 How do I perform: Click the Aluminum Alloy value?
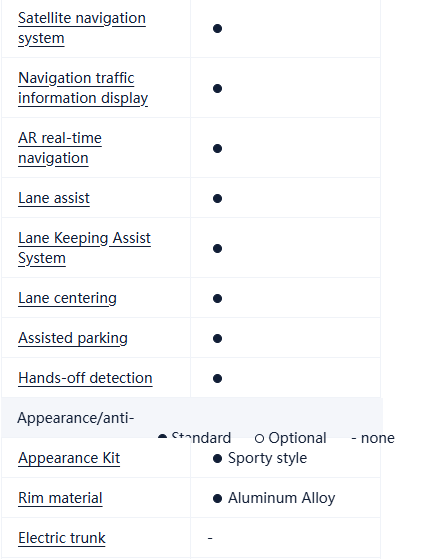tap(282, 498)
